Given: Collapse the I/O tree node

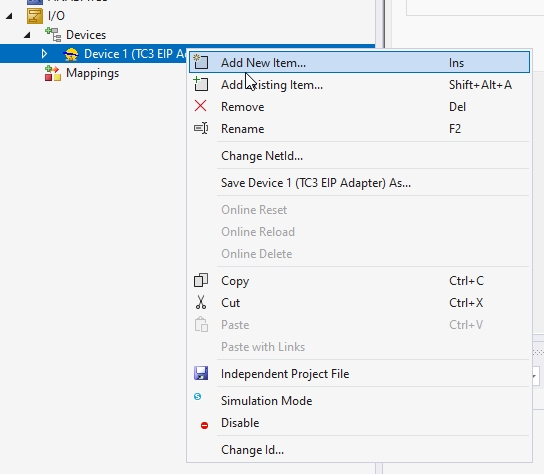Looking at the screenshot, I should pyautogui.click(x=9, y=16).
